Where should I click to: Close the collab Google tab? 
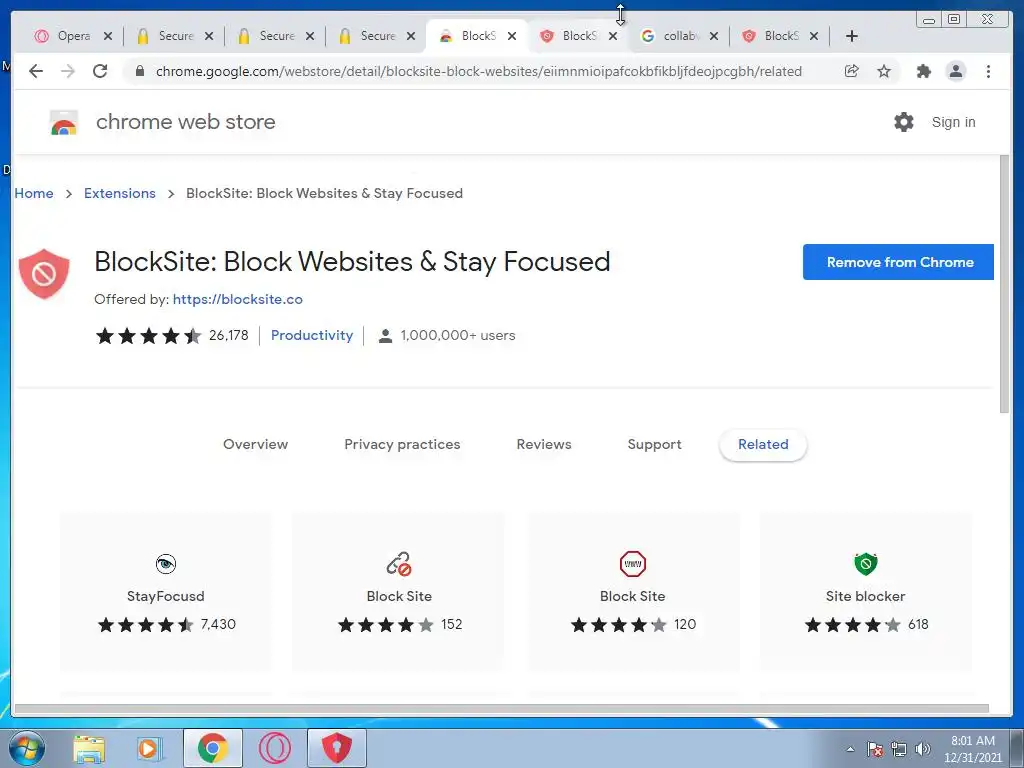714,36
